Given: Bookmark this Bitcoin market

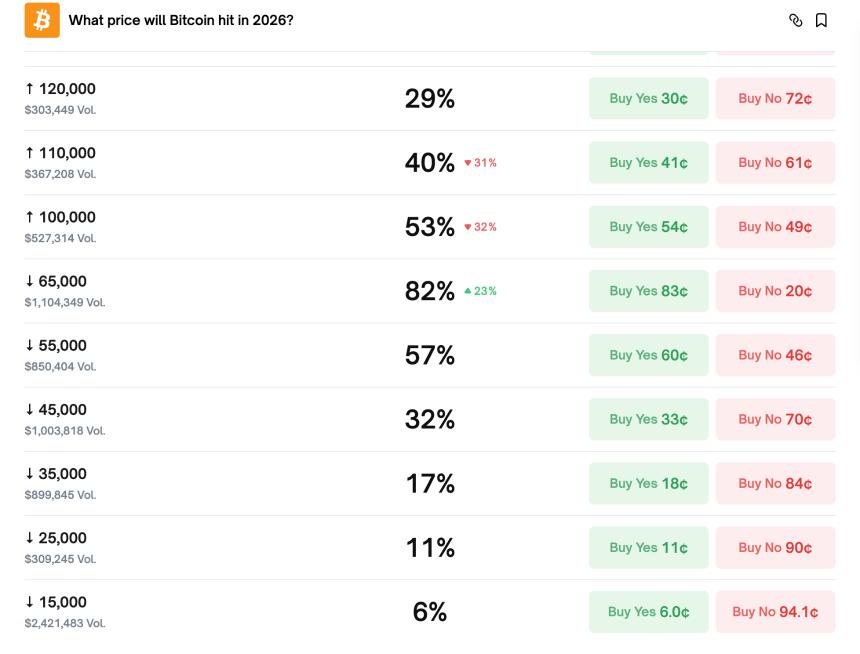Looking at the screenshot, I should tap(821, 20).
